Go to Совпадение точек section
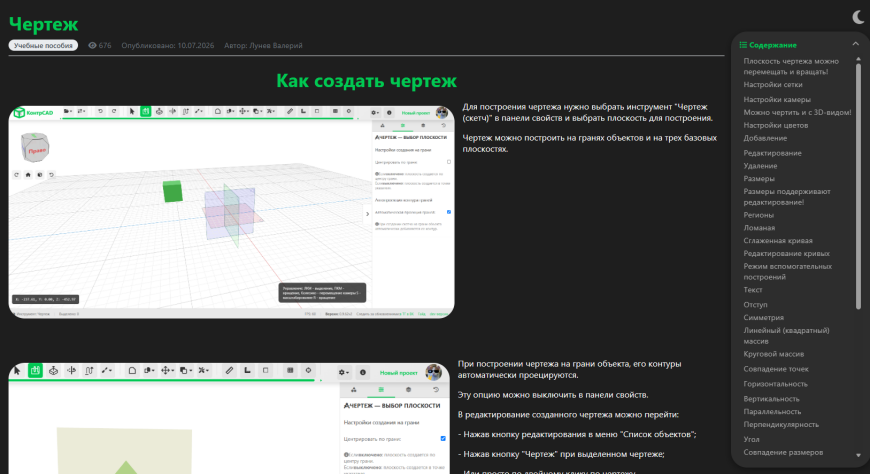Image resolution: width=870 pixels, height=474 pixels. tap(776, 369)
